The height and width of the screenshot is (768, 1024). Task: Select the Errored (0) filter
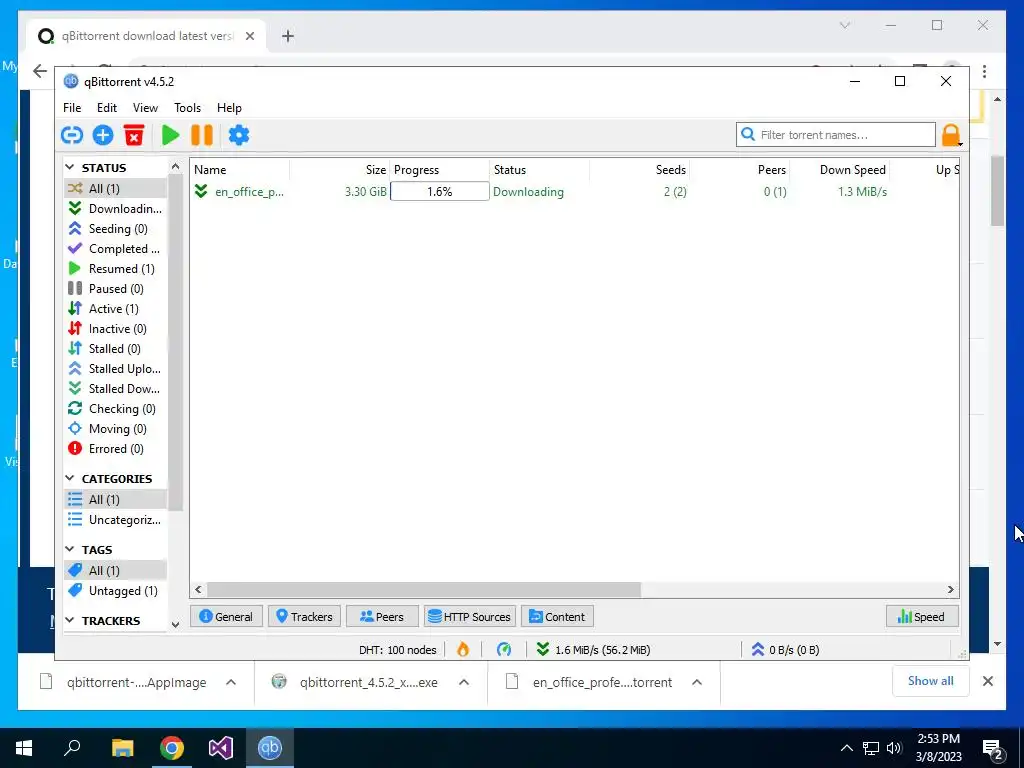point(116,449)
